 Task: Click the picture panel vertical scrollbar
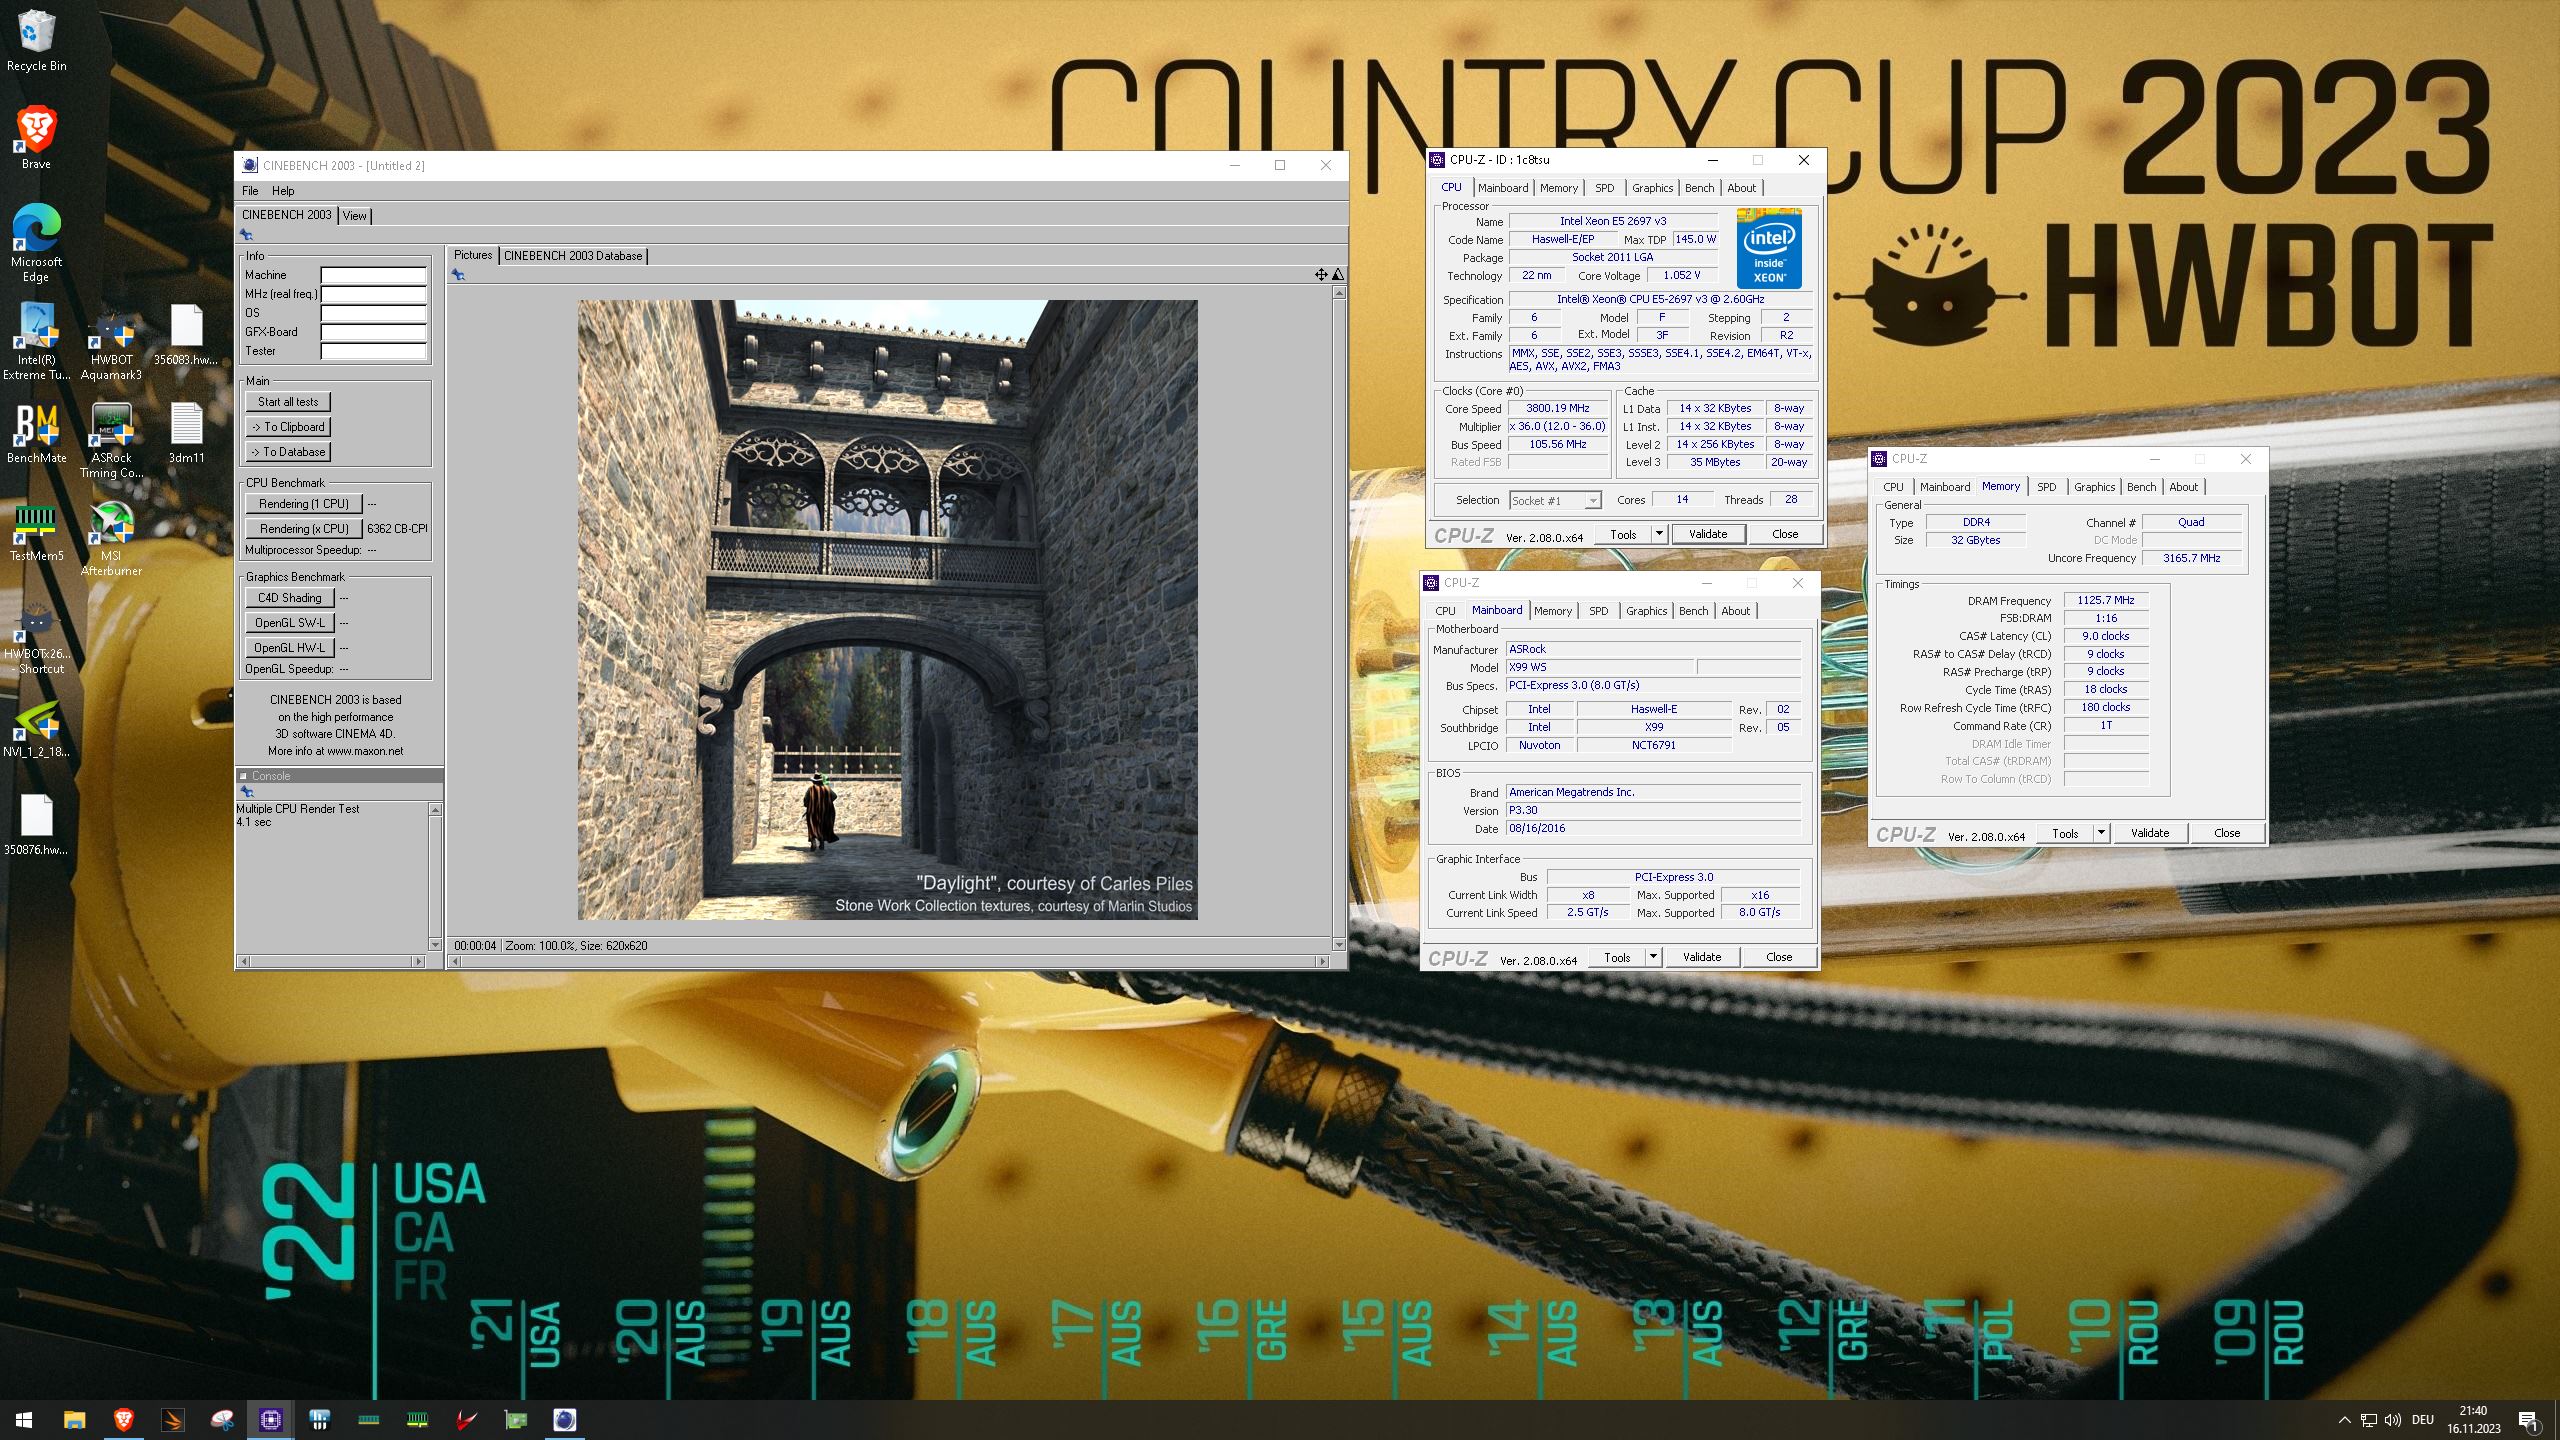(1339, 618)
